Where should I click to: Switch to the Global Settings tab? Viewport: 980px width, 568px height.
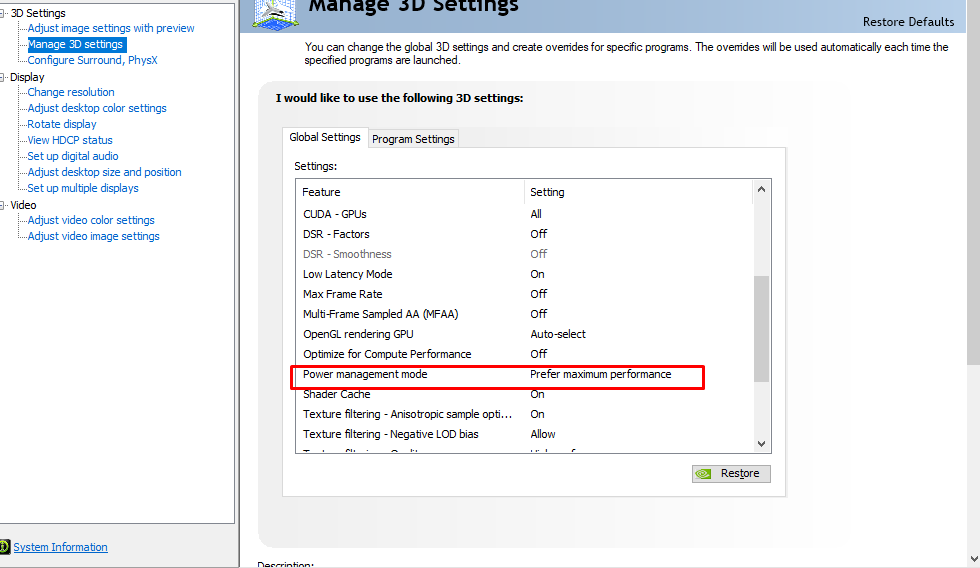325,137
